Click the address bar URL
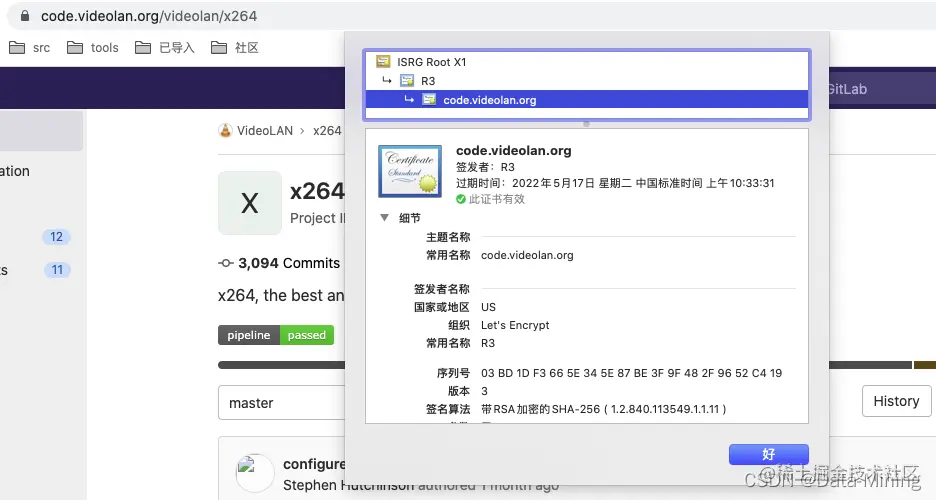This screenshot has height=500, width=936. tap(149, 16)
